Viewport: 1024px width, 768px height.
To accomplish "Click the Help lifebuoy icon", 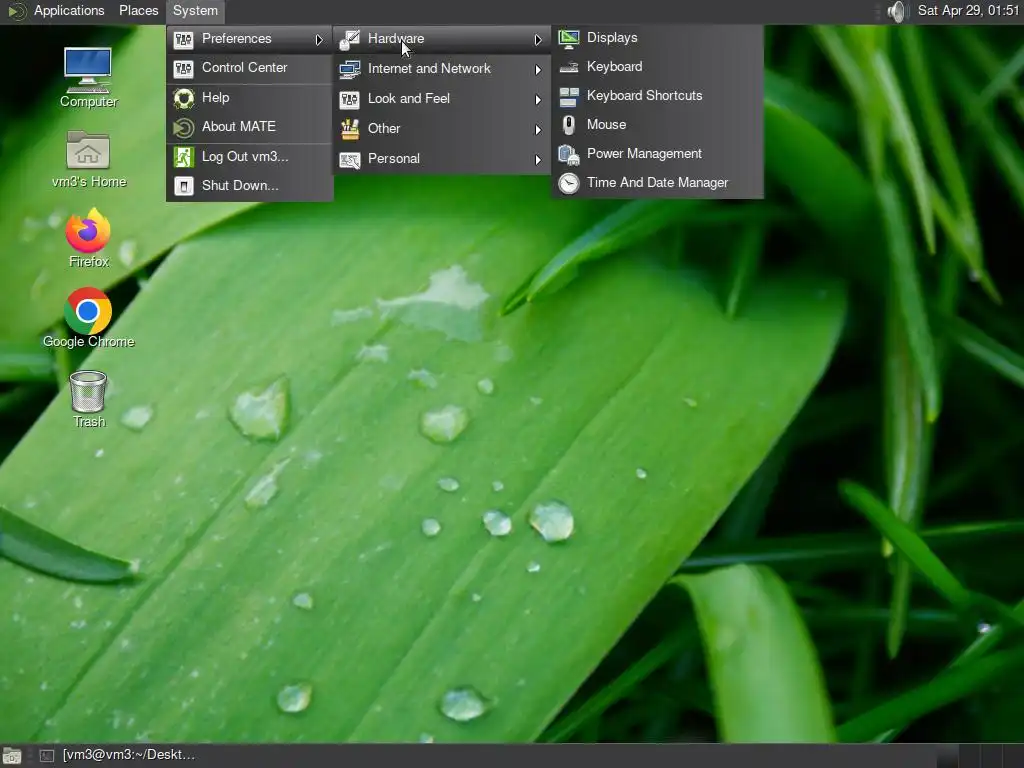I will (184, 98).
